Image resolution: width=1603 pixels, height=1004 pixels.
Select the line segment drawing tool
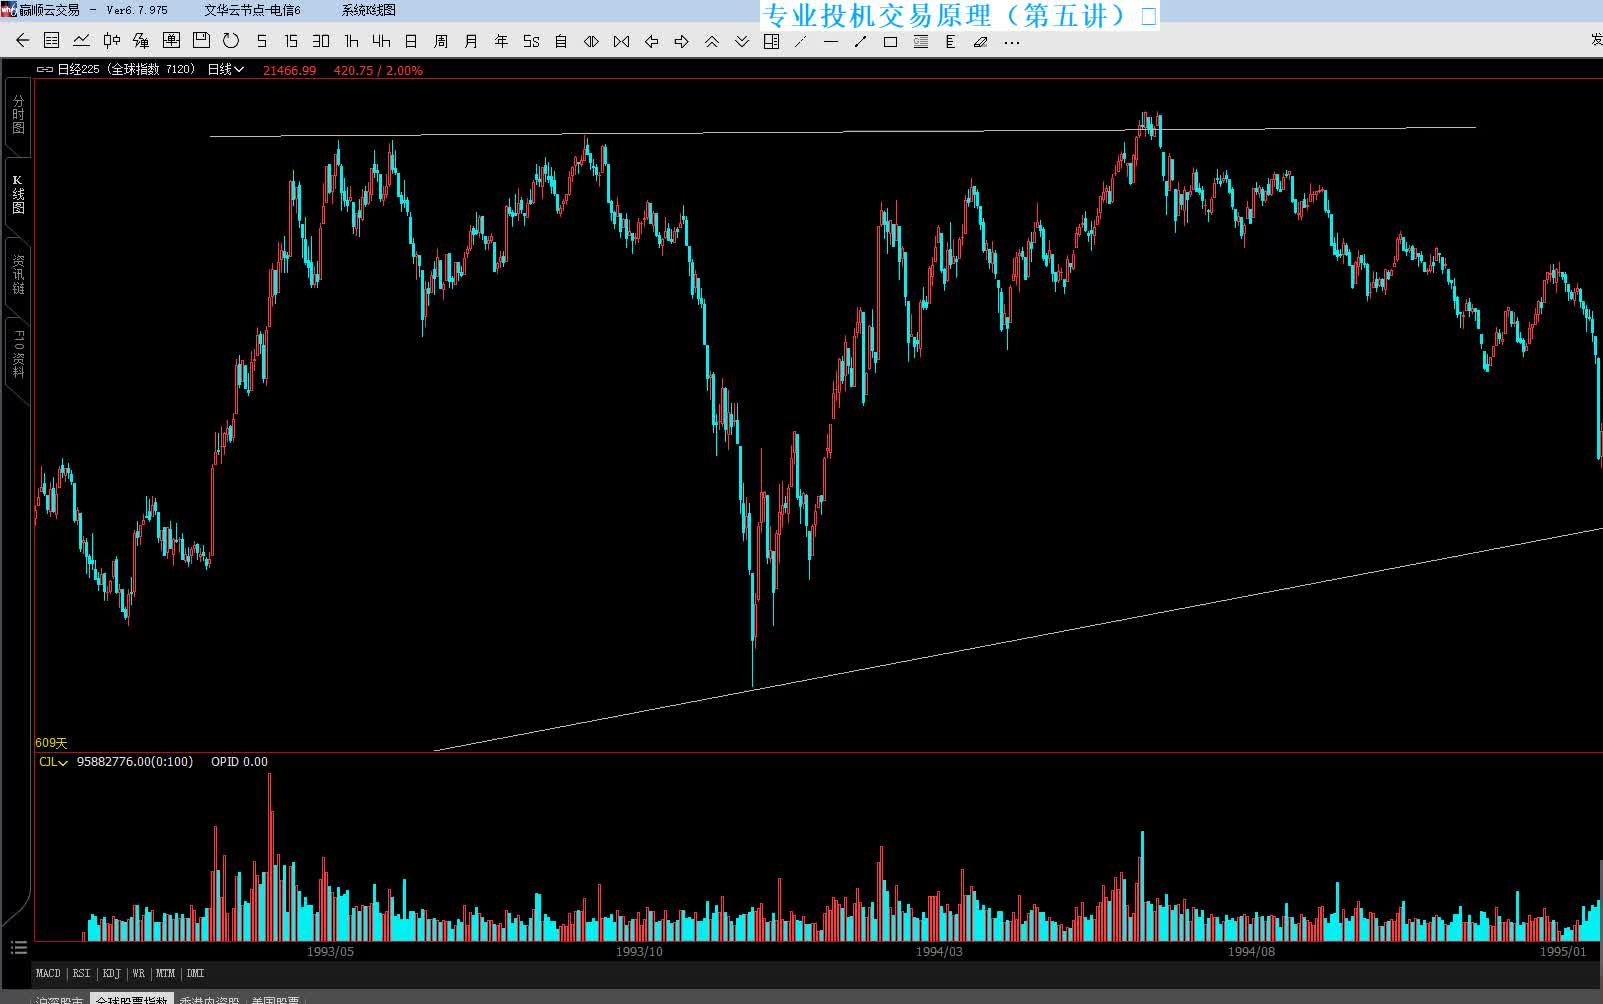point(860,41)
